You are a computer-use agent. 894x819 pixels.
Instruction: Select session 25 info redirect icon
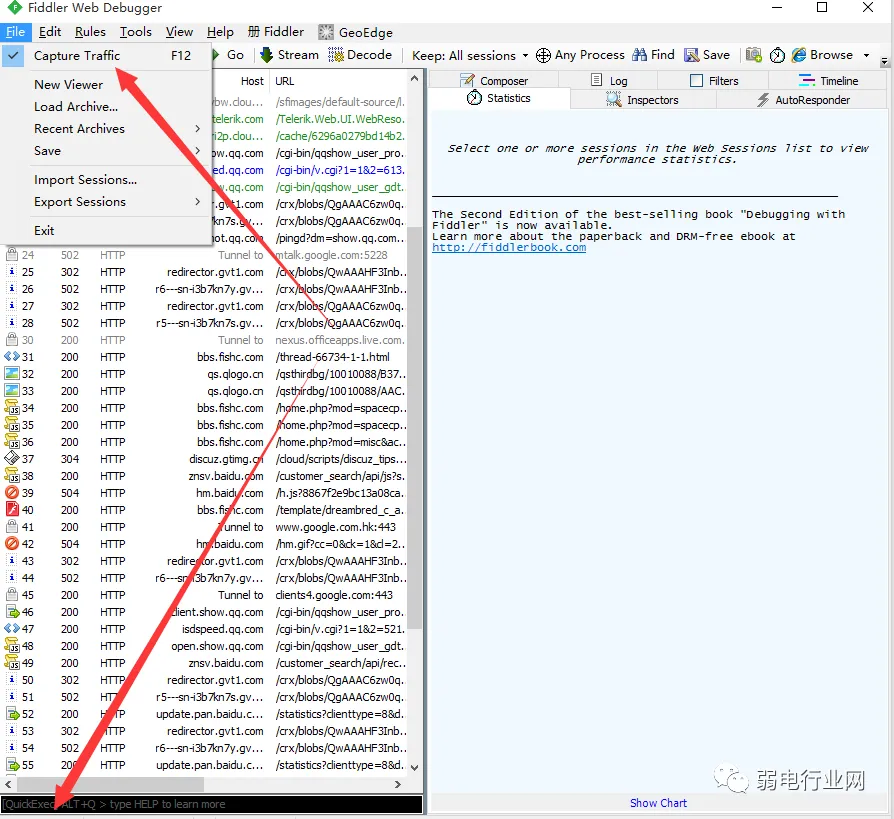click(11, 271)
